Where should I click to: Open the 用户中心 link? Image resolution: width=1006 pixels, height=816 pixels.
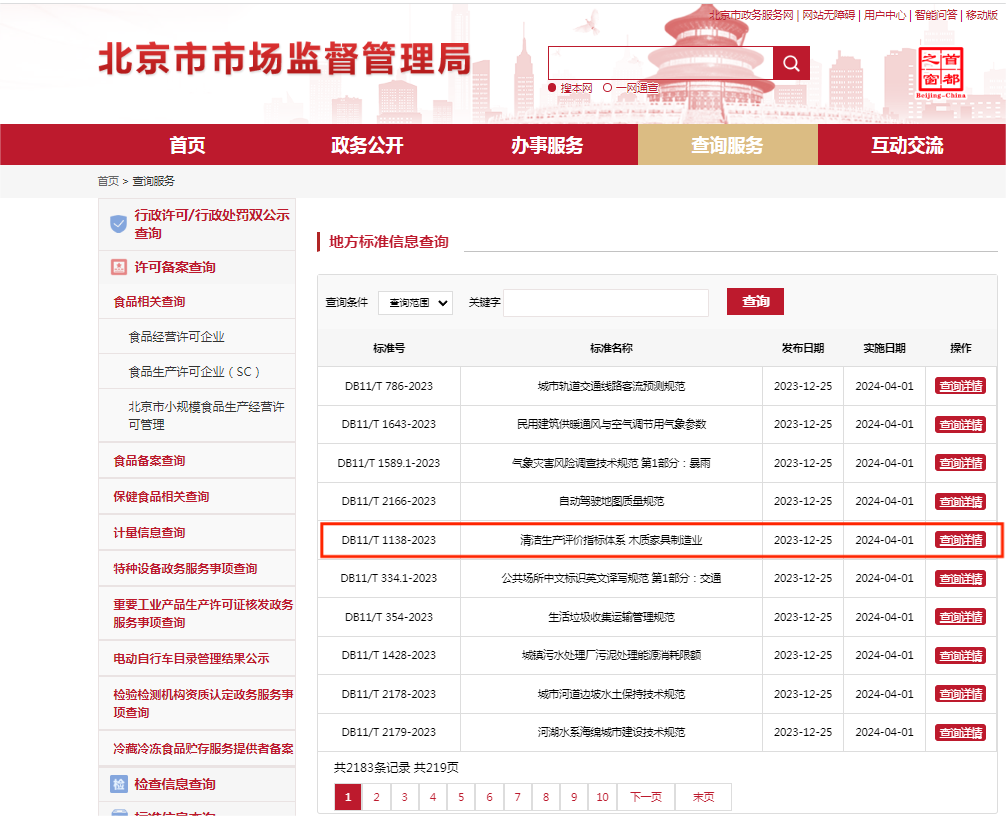[x=885, y=15]
